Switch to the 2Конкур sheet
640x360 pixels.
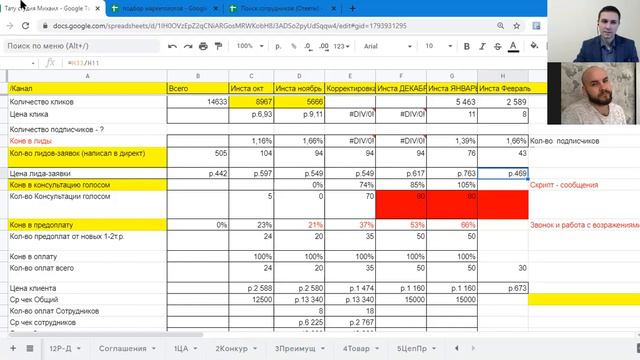231,348
